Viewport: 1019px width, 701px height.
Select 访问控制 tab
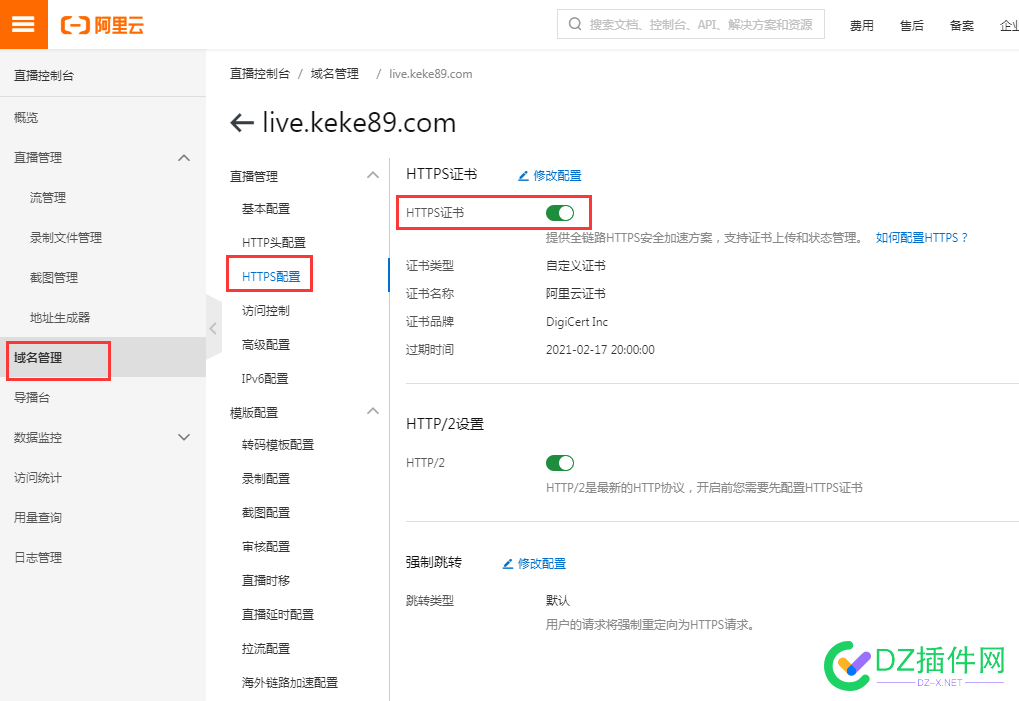click(x=266, y=311)
